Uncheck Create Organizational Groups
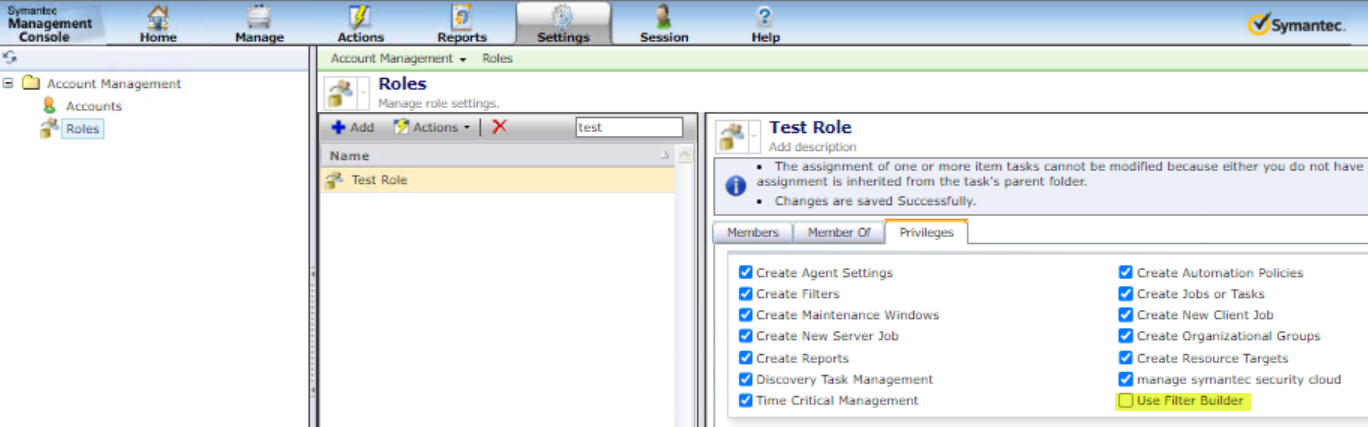The image size is (1368, 427). point(1126,336)
